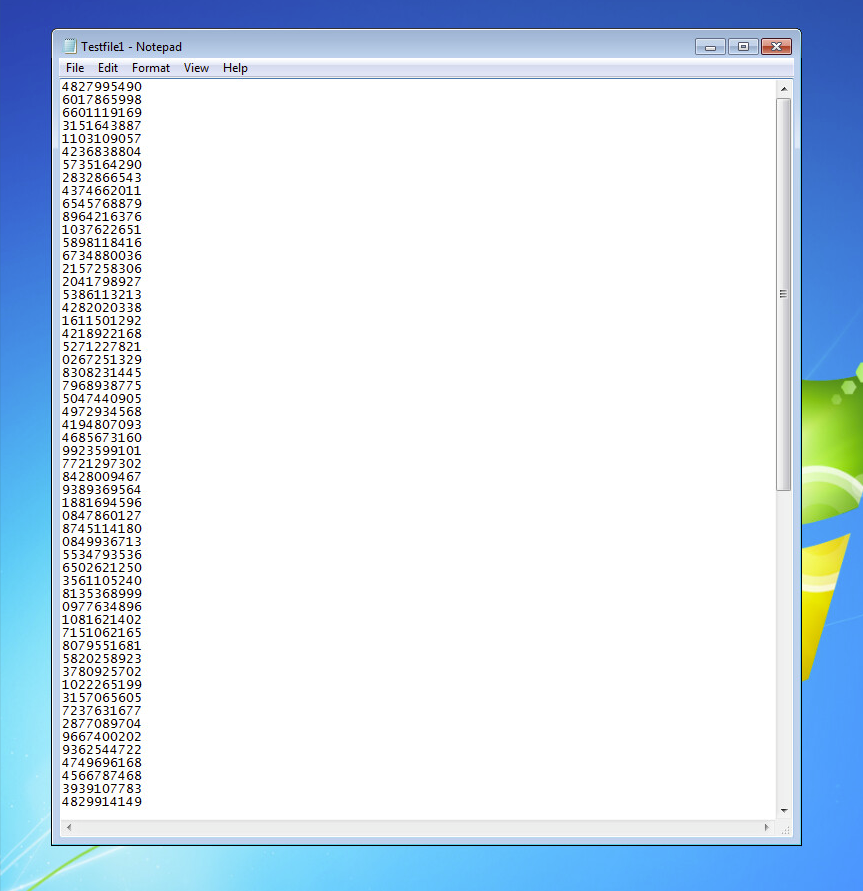The image size is (863, 891).
Task: Maximize the Notepad window
Action: click(742, 46)
